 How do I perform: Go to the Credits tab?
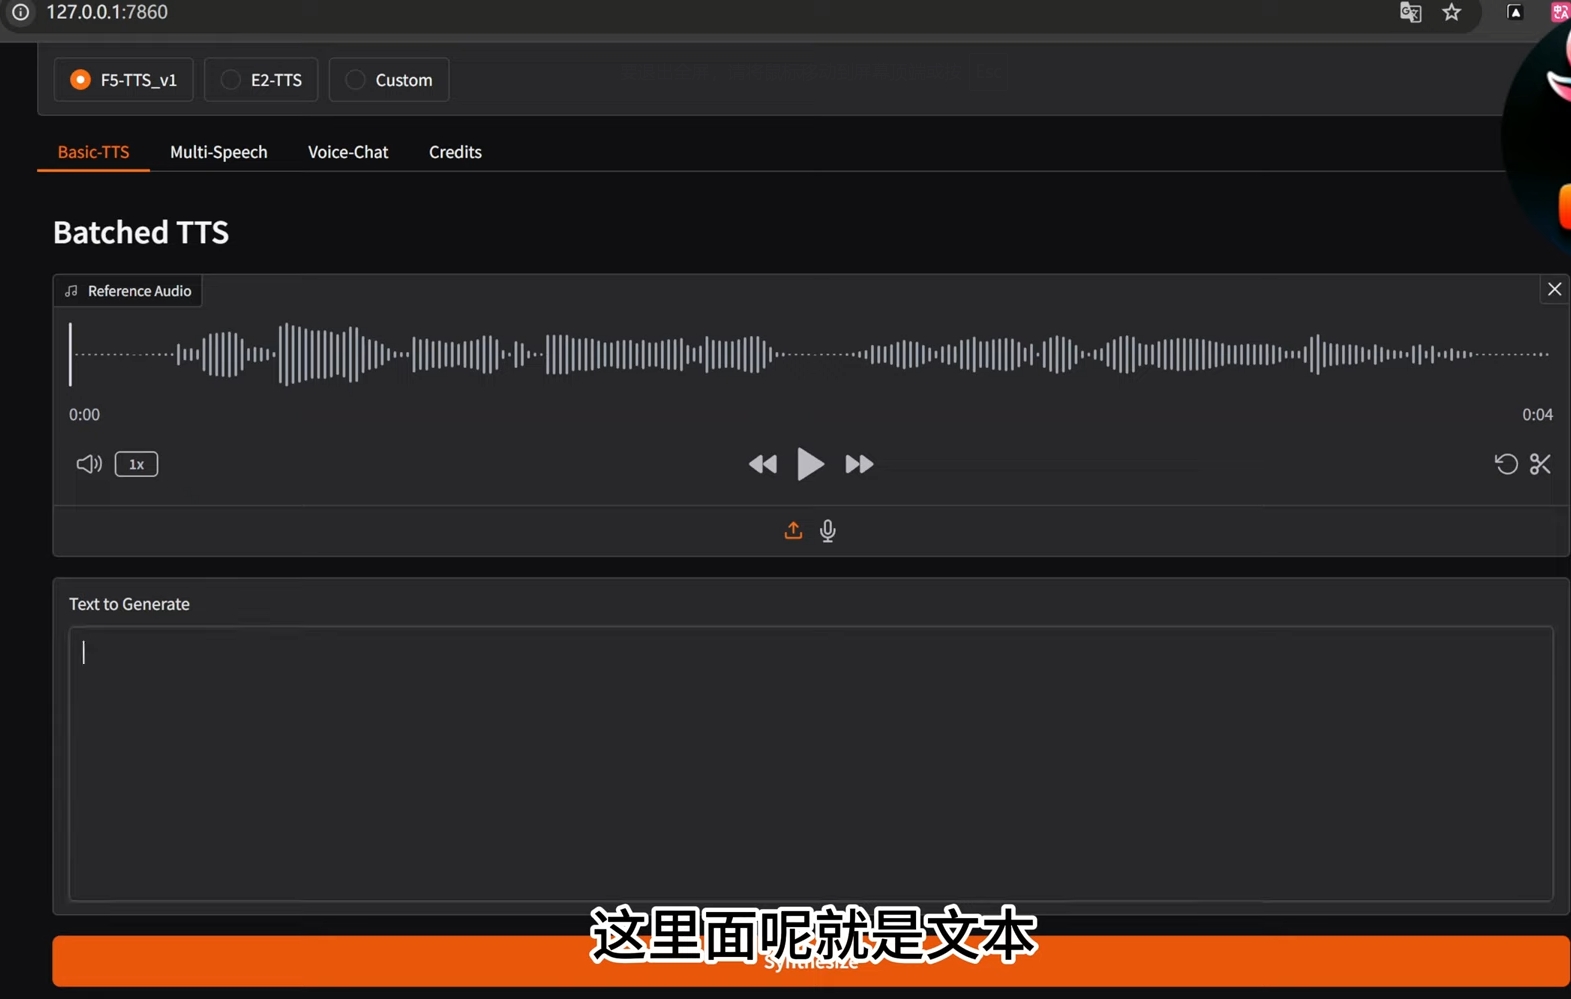click(x=455, y=152)
